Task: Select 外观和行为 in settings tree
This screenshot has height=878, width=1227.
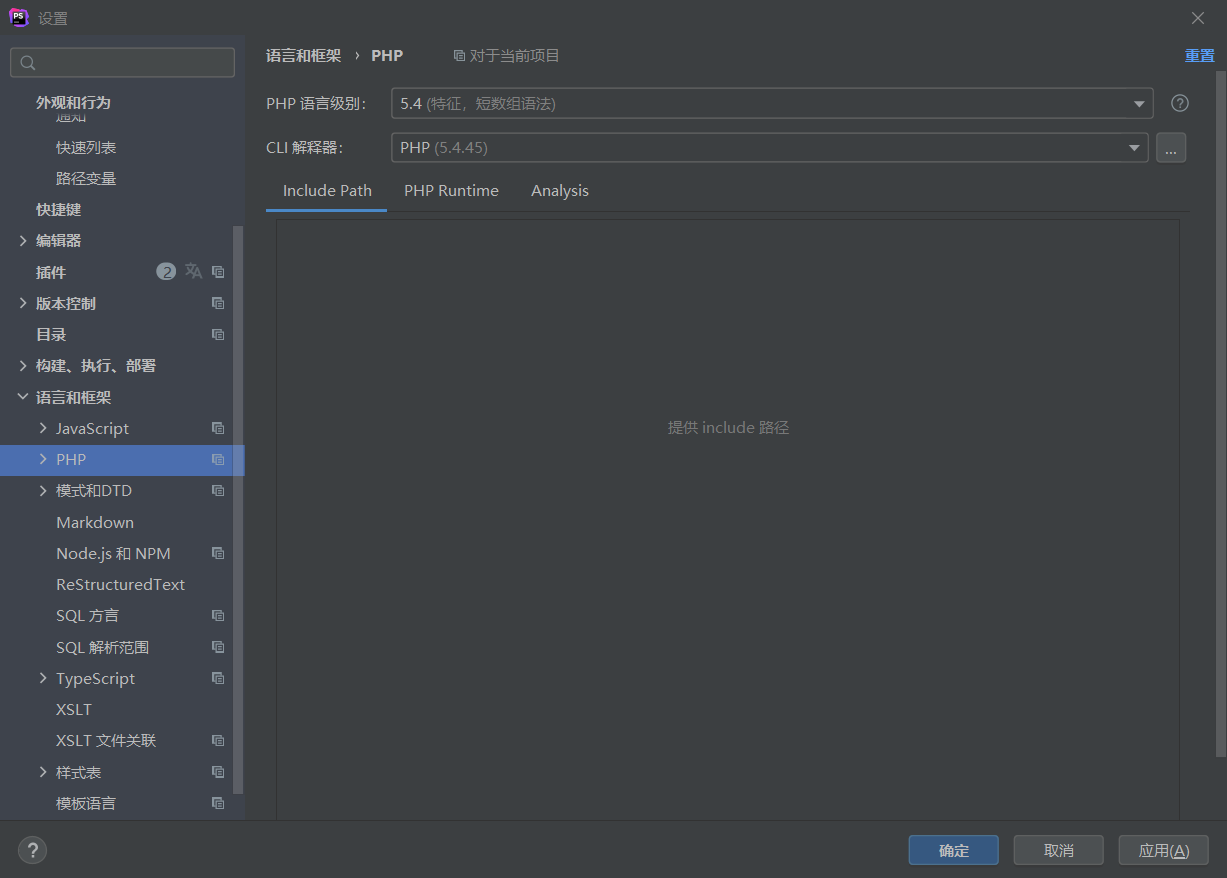Action: 73,103
